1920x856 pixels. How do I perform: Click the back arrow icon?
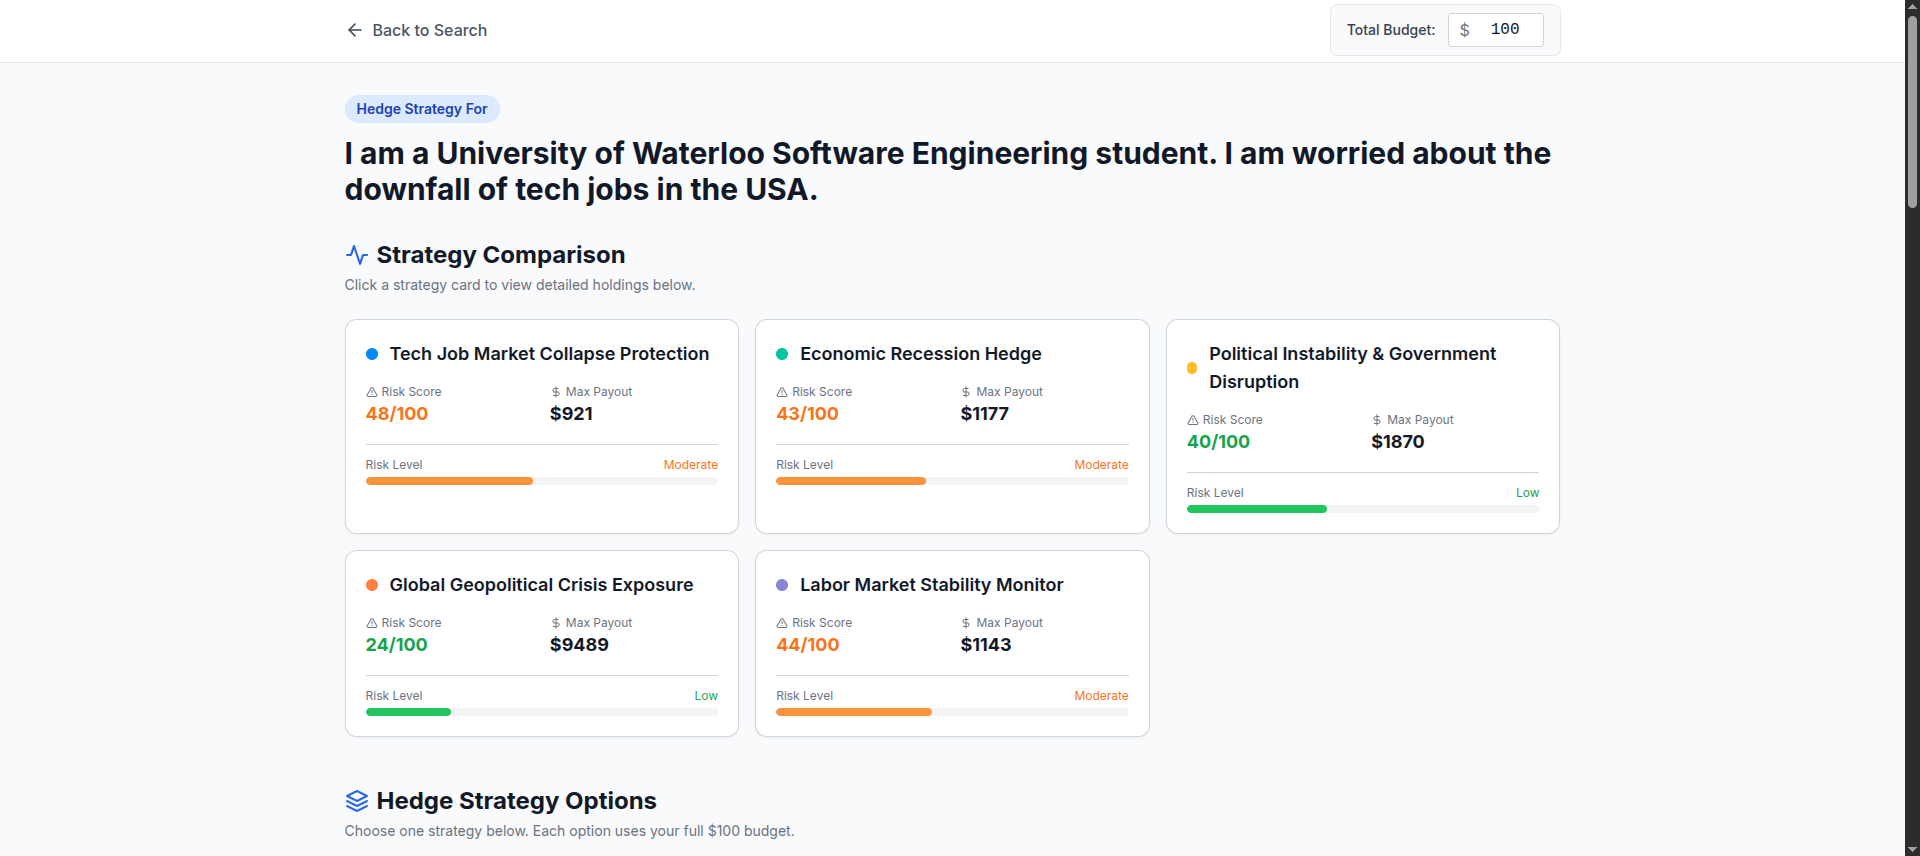click(x=354, y=30)
